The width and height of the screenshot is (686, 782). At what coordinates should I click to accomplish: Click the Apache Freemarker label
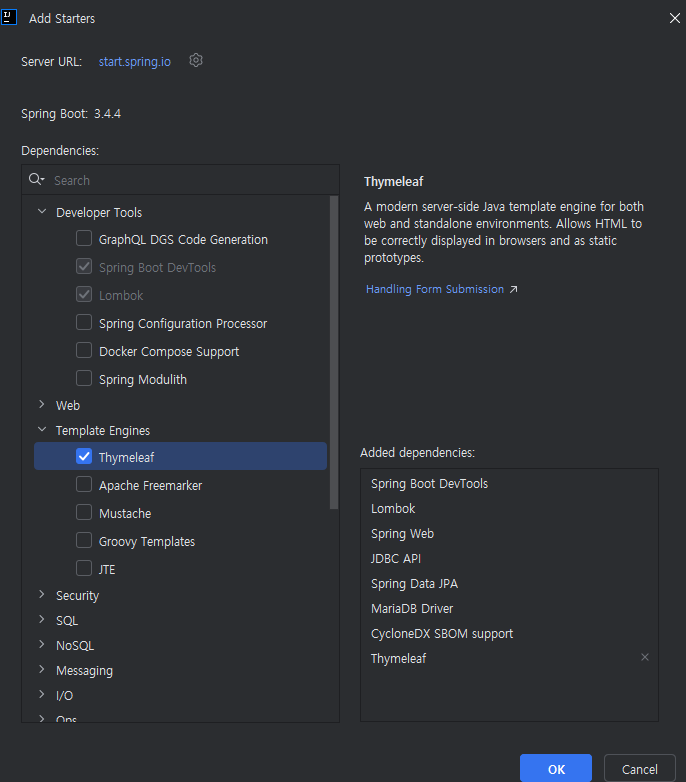tap(150, 485)
